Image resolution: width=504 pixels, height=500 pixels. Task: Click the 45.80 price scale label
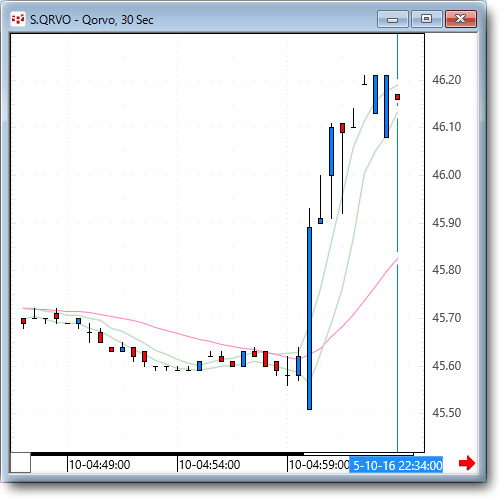(446, 270)
